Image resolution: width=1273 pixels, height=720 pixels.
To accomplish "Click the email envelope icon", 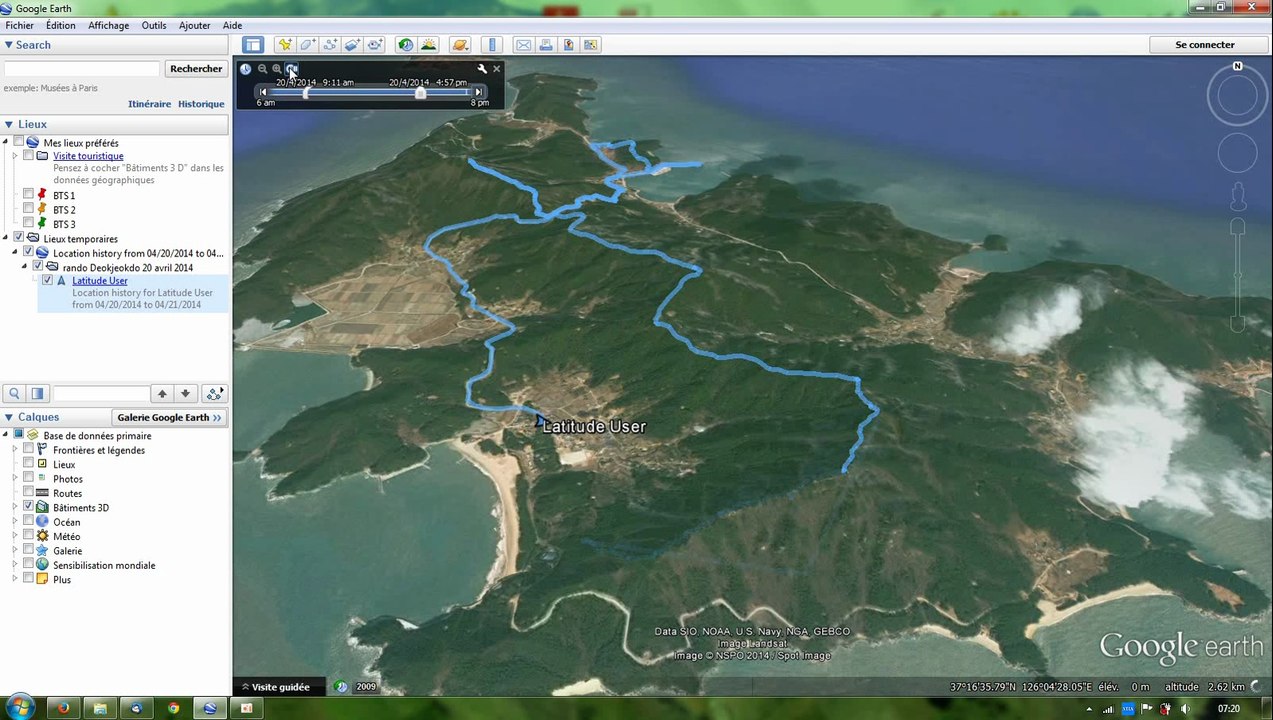I will [523, 45].
